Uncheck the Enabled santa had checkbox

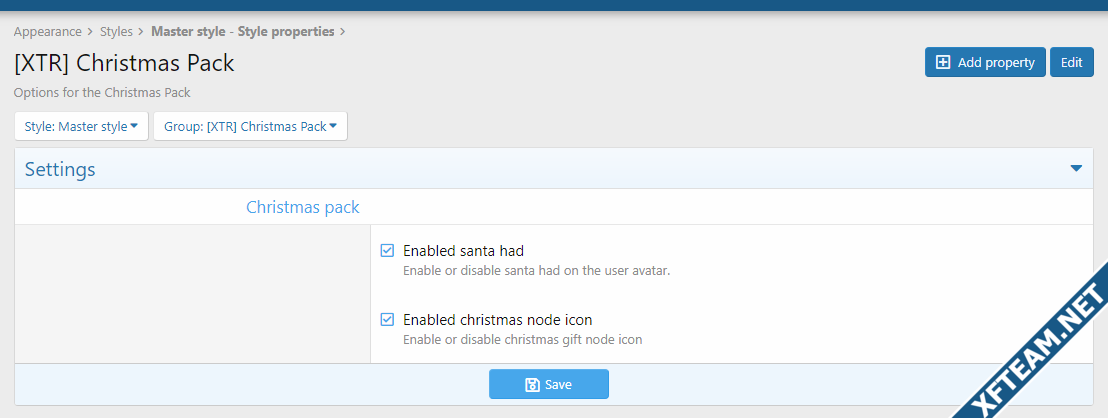[x=387, y=251]
